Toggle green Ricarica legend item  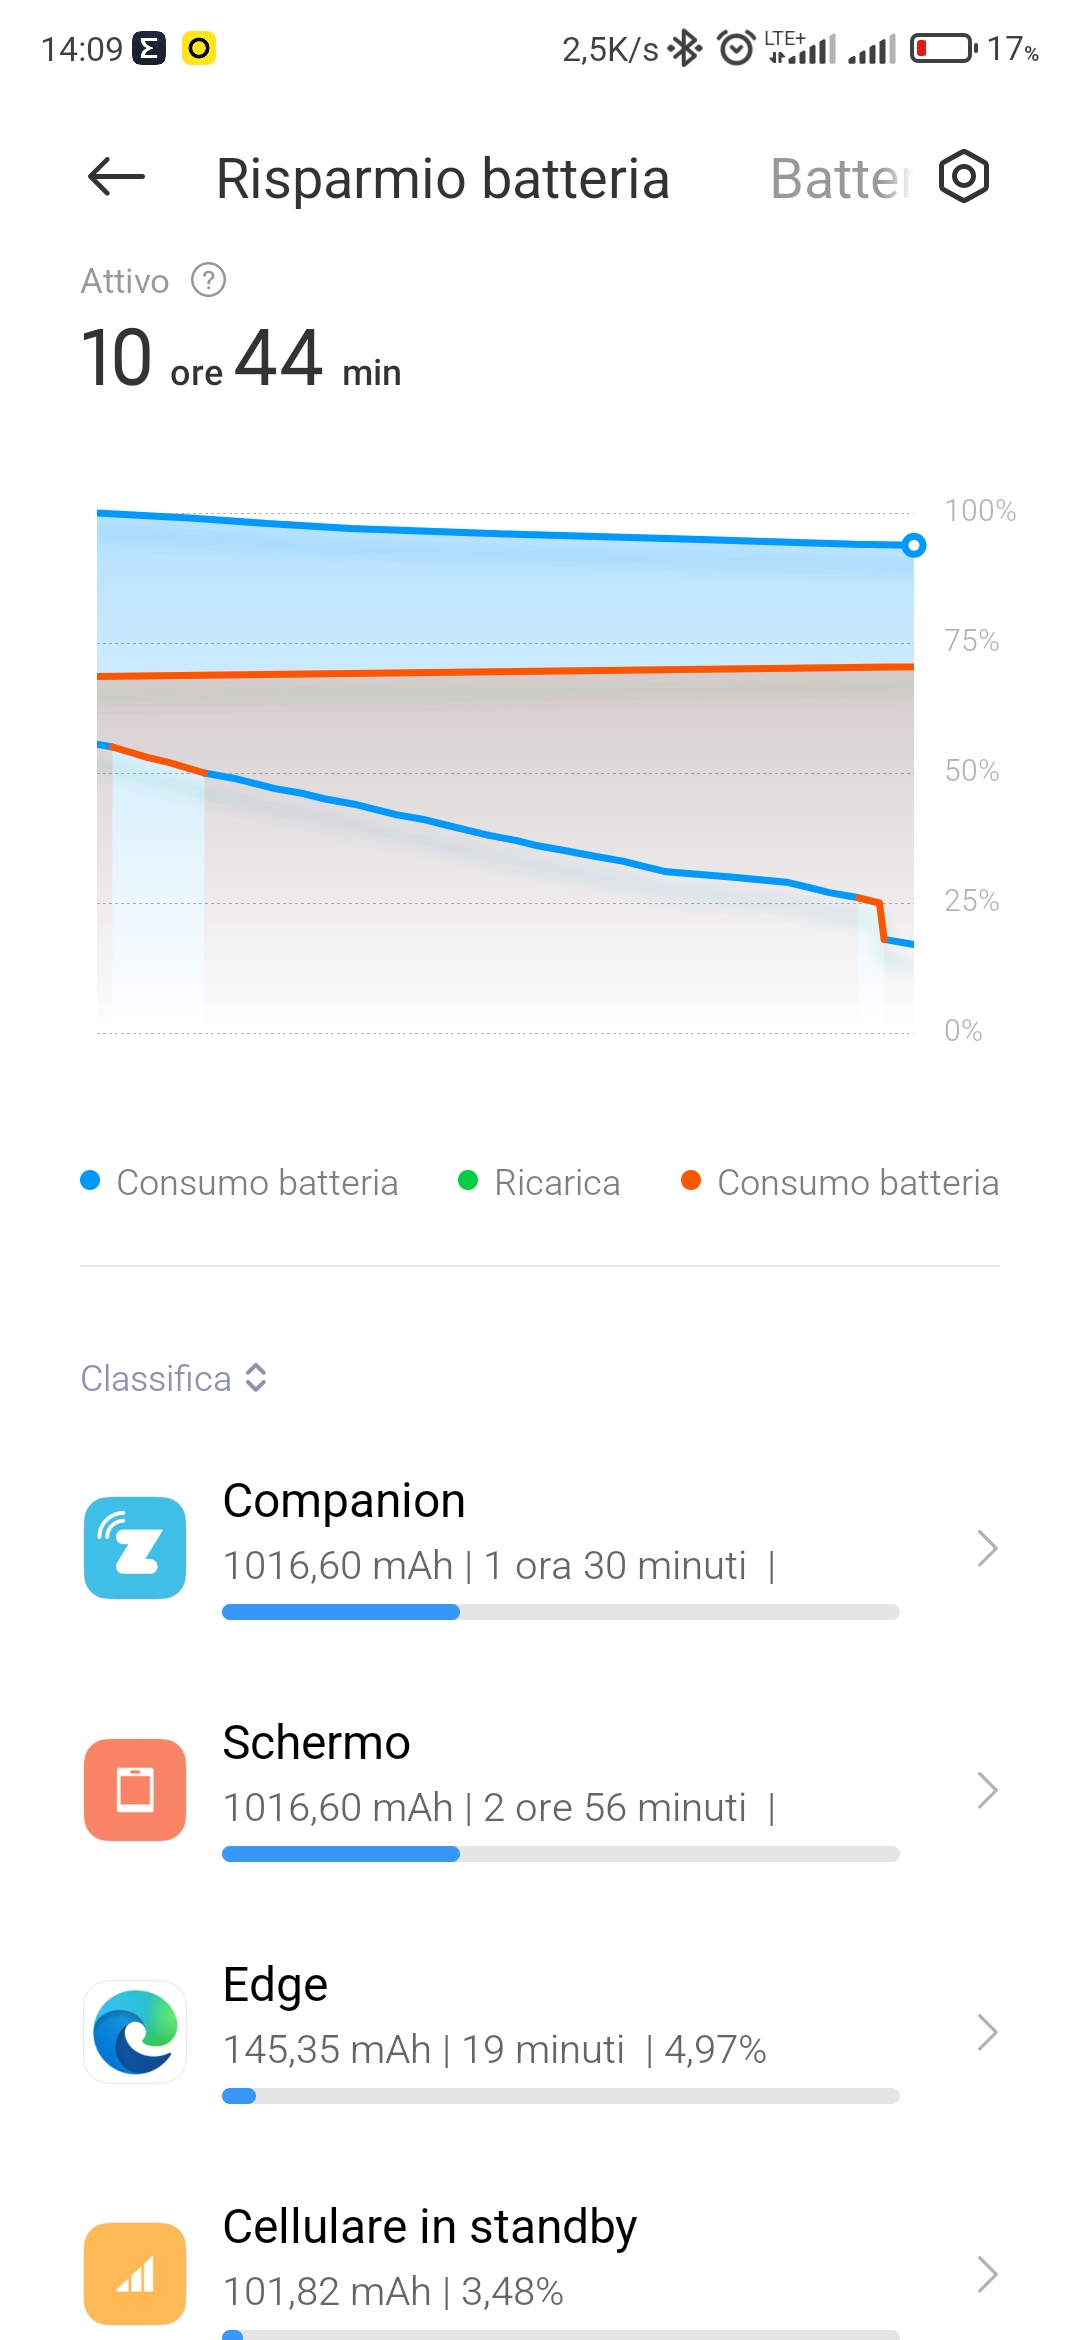pos(538,1182)
